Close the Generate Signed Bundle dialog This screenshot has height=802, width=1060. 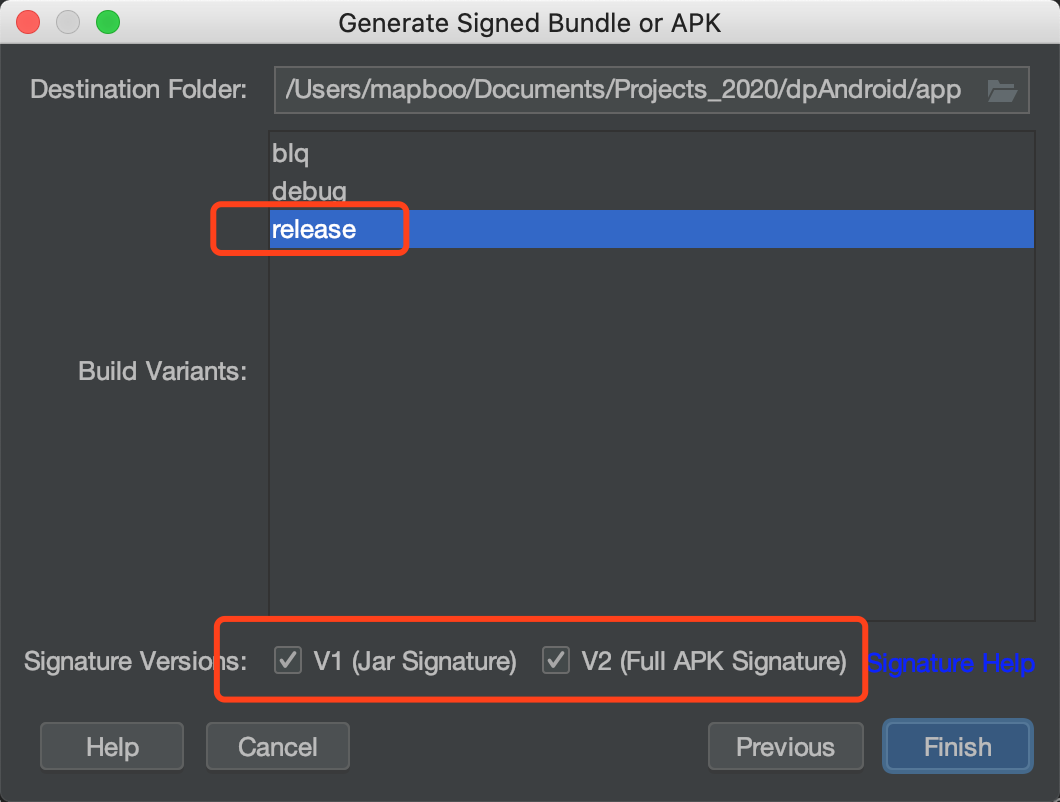pos(28,22)
